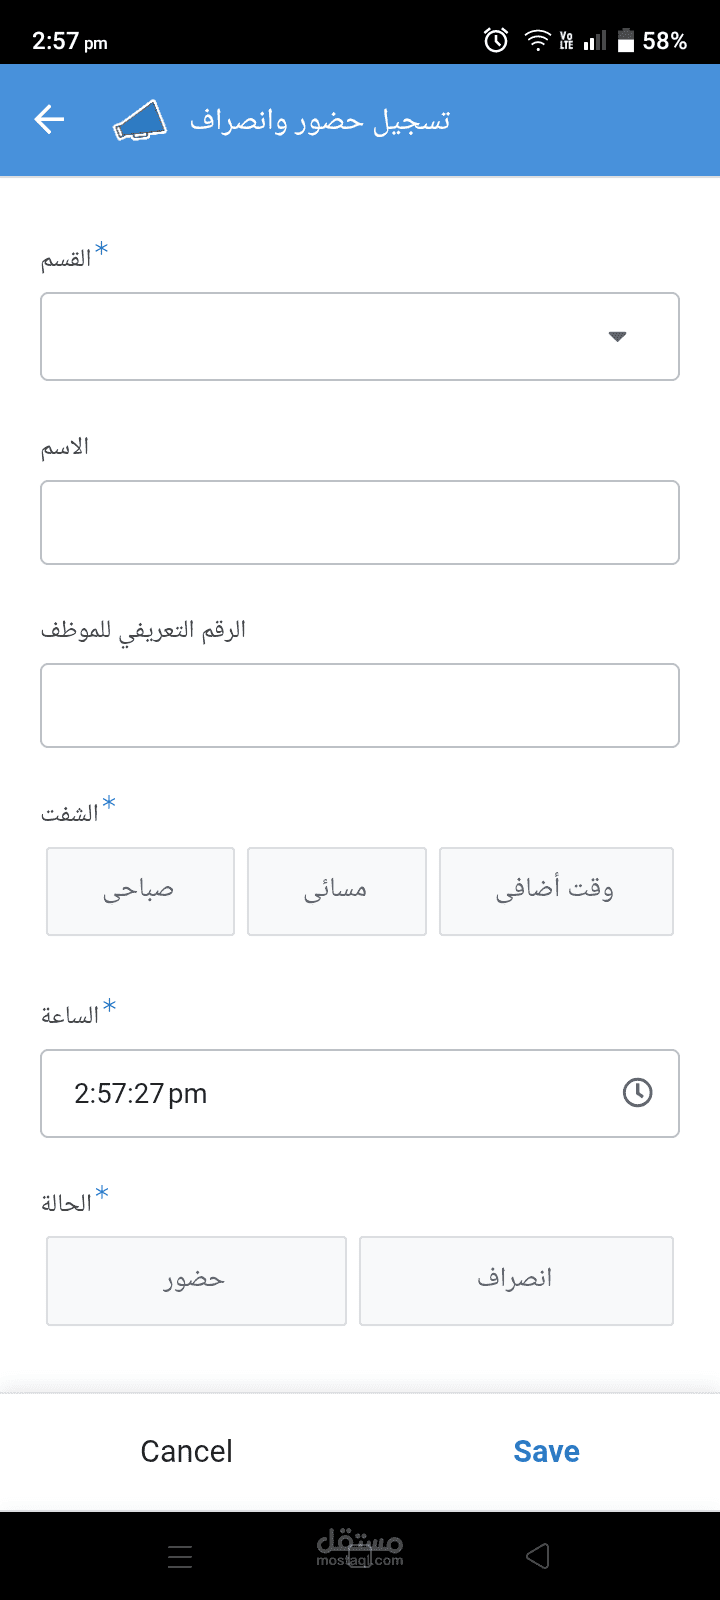The image size is (720, 1600).
Task: Tap the الساعة time field
Action: pos(330,1093)
